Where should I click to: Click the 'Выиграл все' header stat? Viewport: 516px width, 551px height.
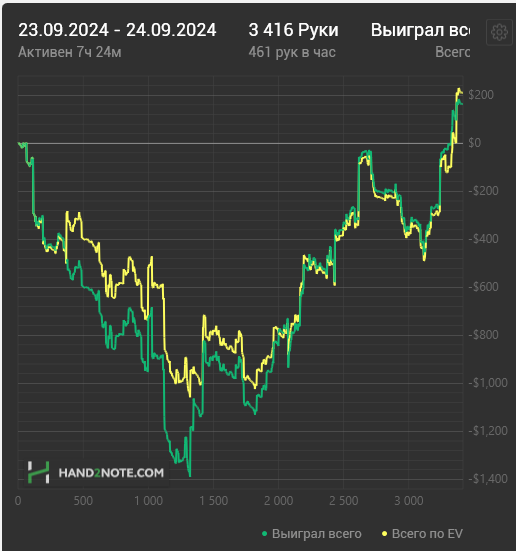click(x=420, y=30)
